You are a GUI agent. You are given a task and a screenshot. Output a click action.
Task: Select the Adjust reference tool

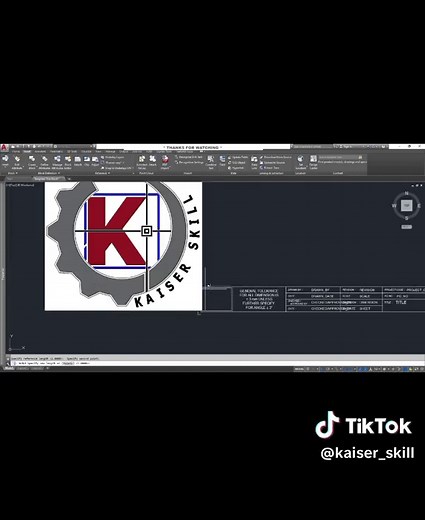(x=95, y=161)
